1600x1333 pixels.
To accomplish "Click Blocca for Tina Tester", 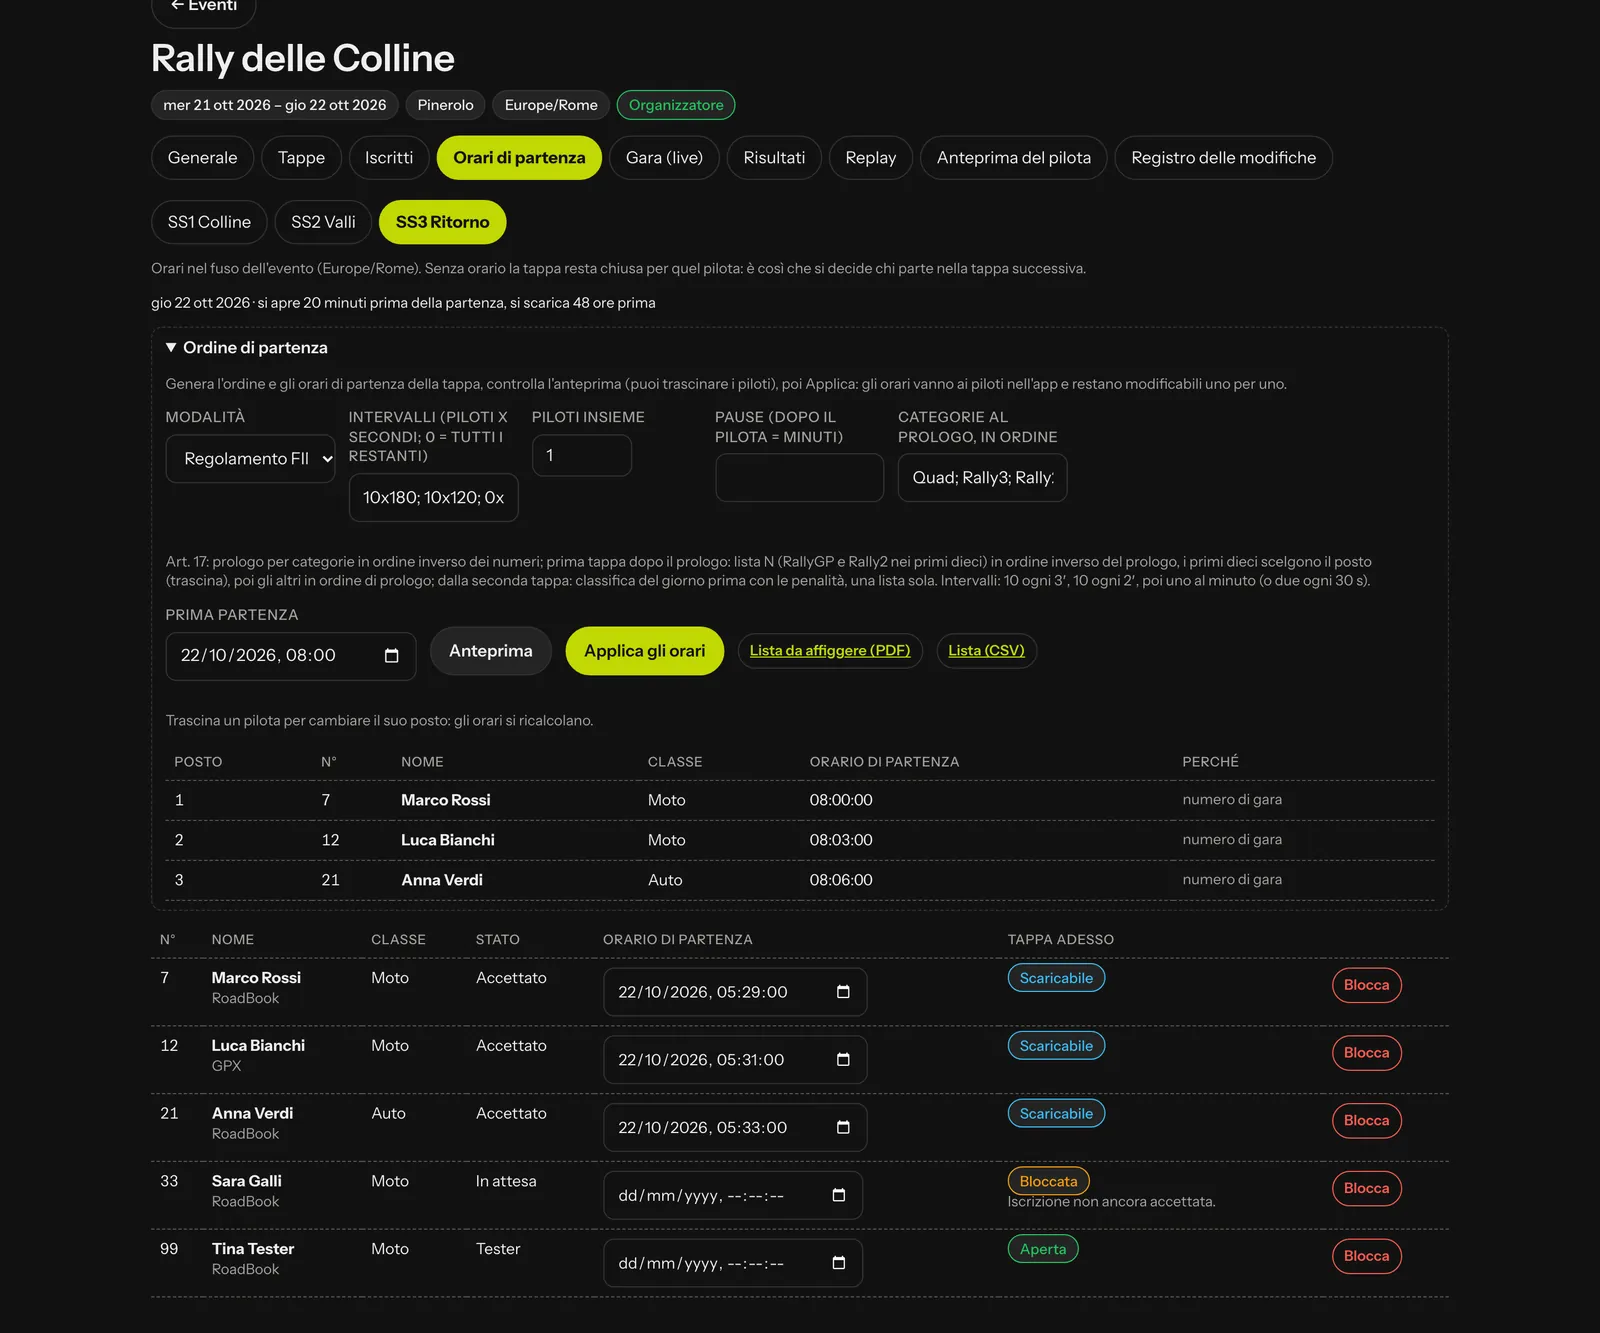I will pyautogui.click(x=1366, y=1257).
